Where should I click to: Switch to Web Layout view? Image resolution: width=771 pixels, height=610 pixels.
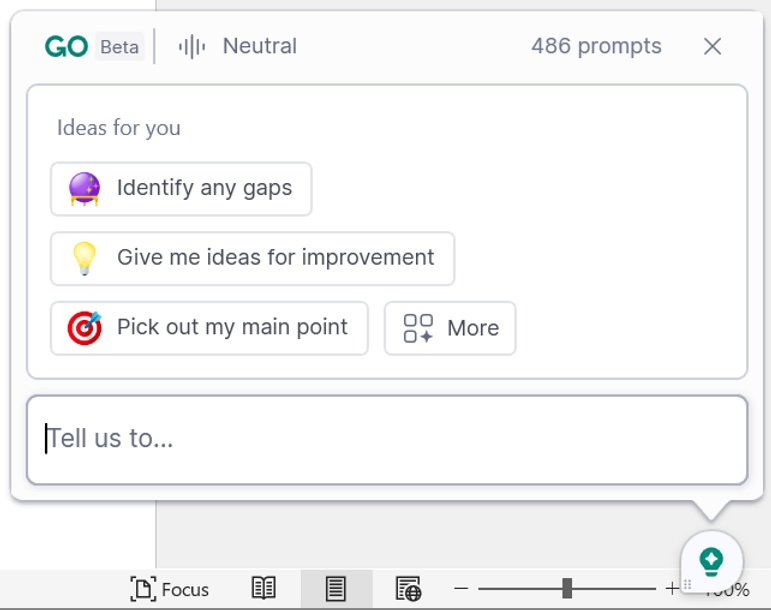tap(408, 589)
